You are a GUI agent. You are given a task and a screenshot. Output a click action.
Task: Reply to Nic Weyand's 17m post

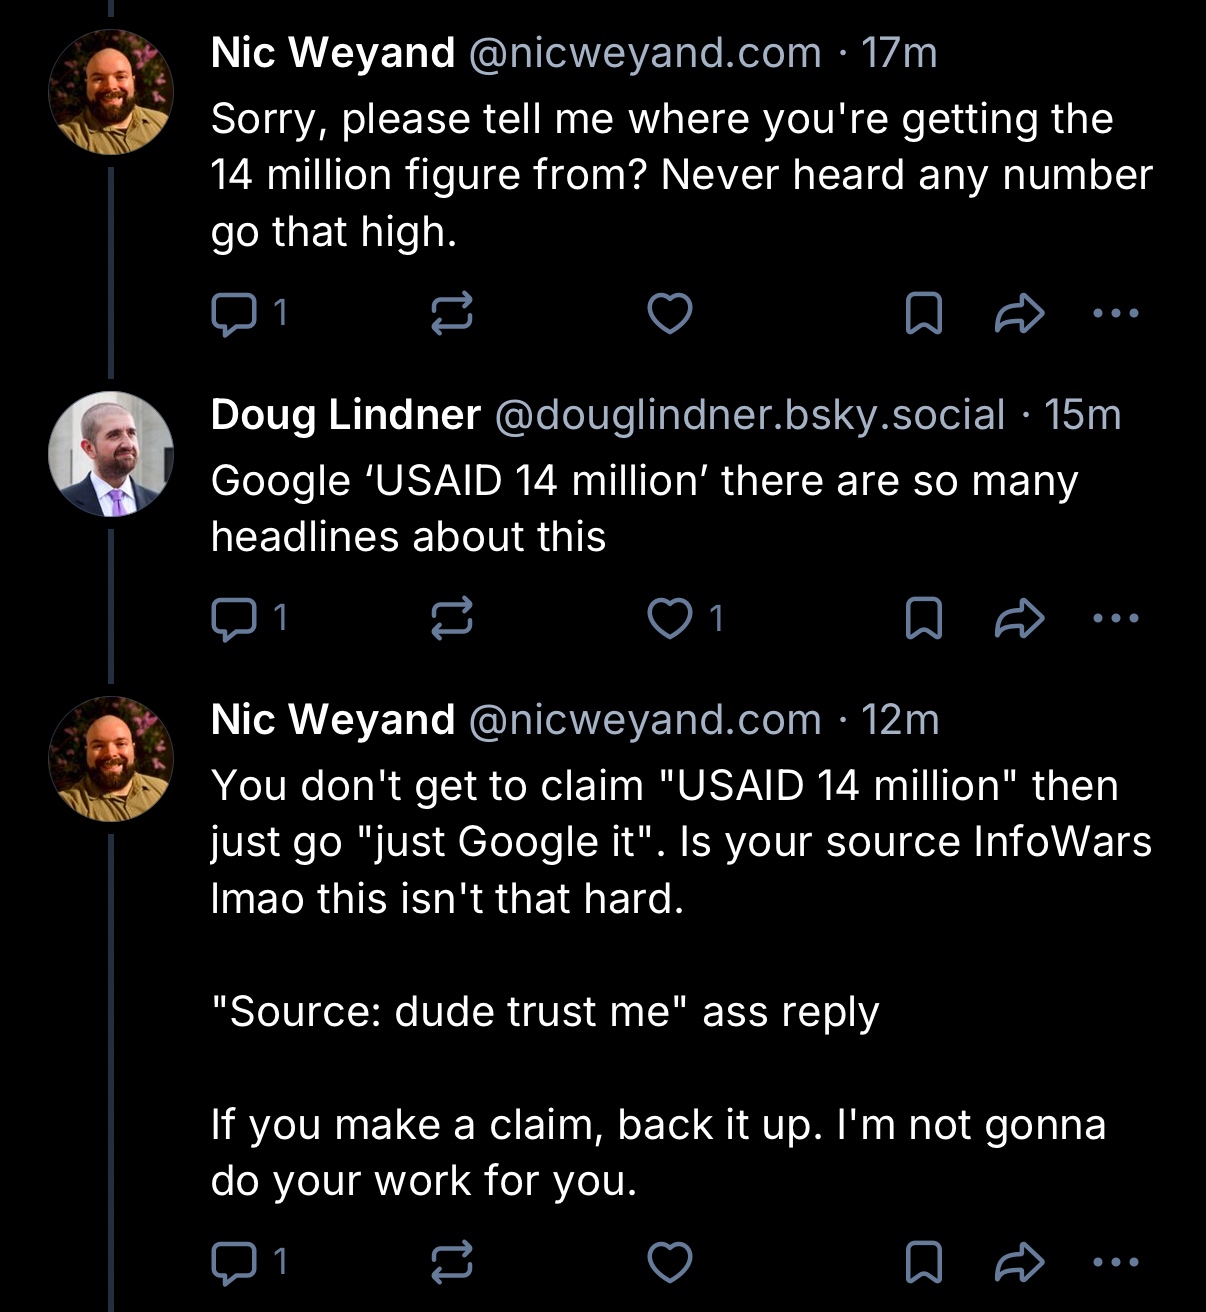(x=233, y=314)
